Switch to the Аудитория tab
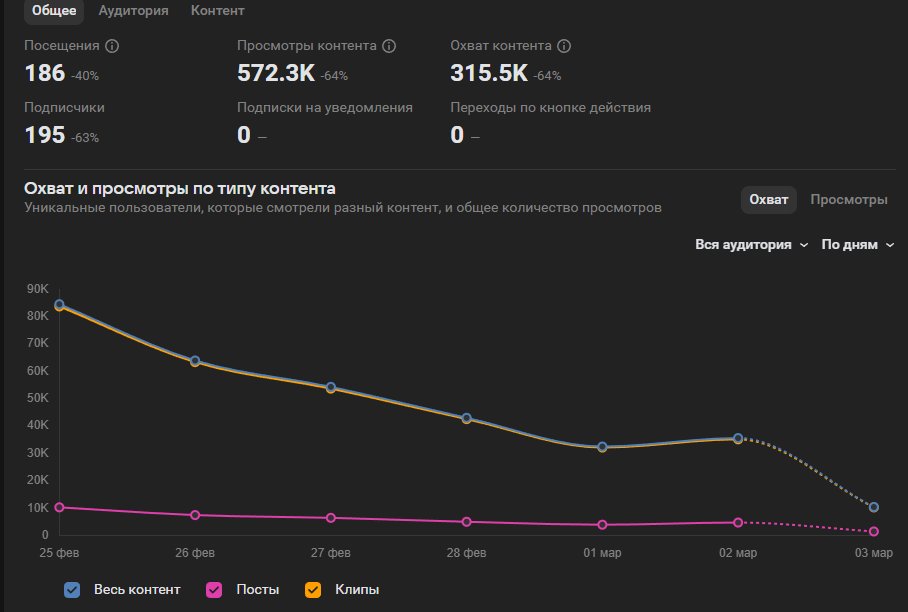The image size is (908, 612). [133, 11]
